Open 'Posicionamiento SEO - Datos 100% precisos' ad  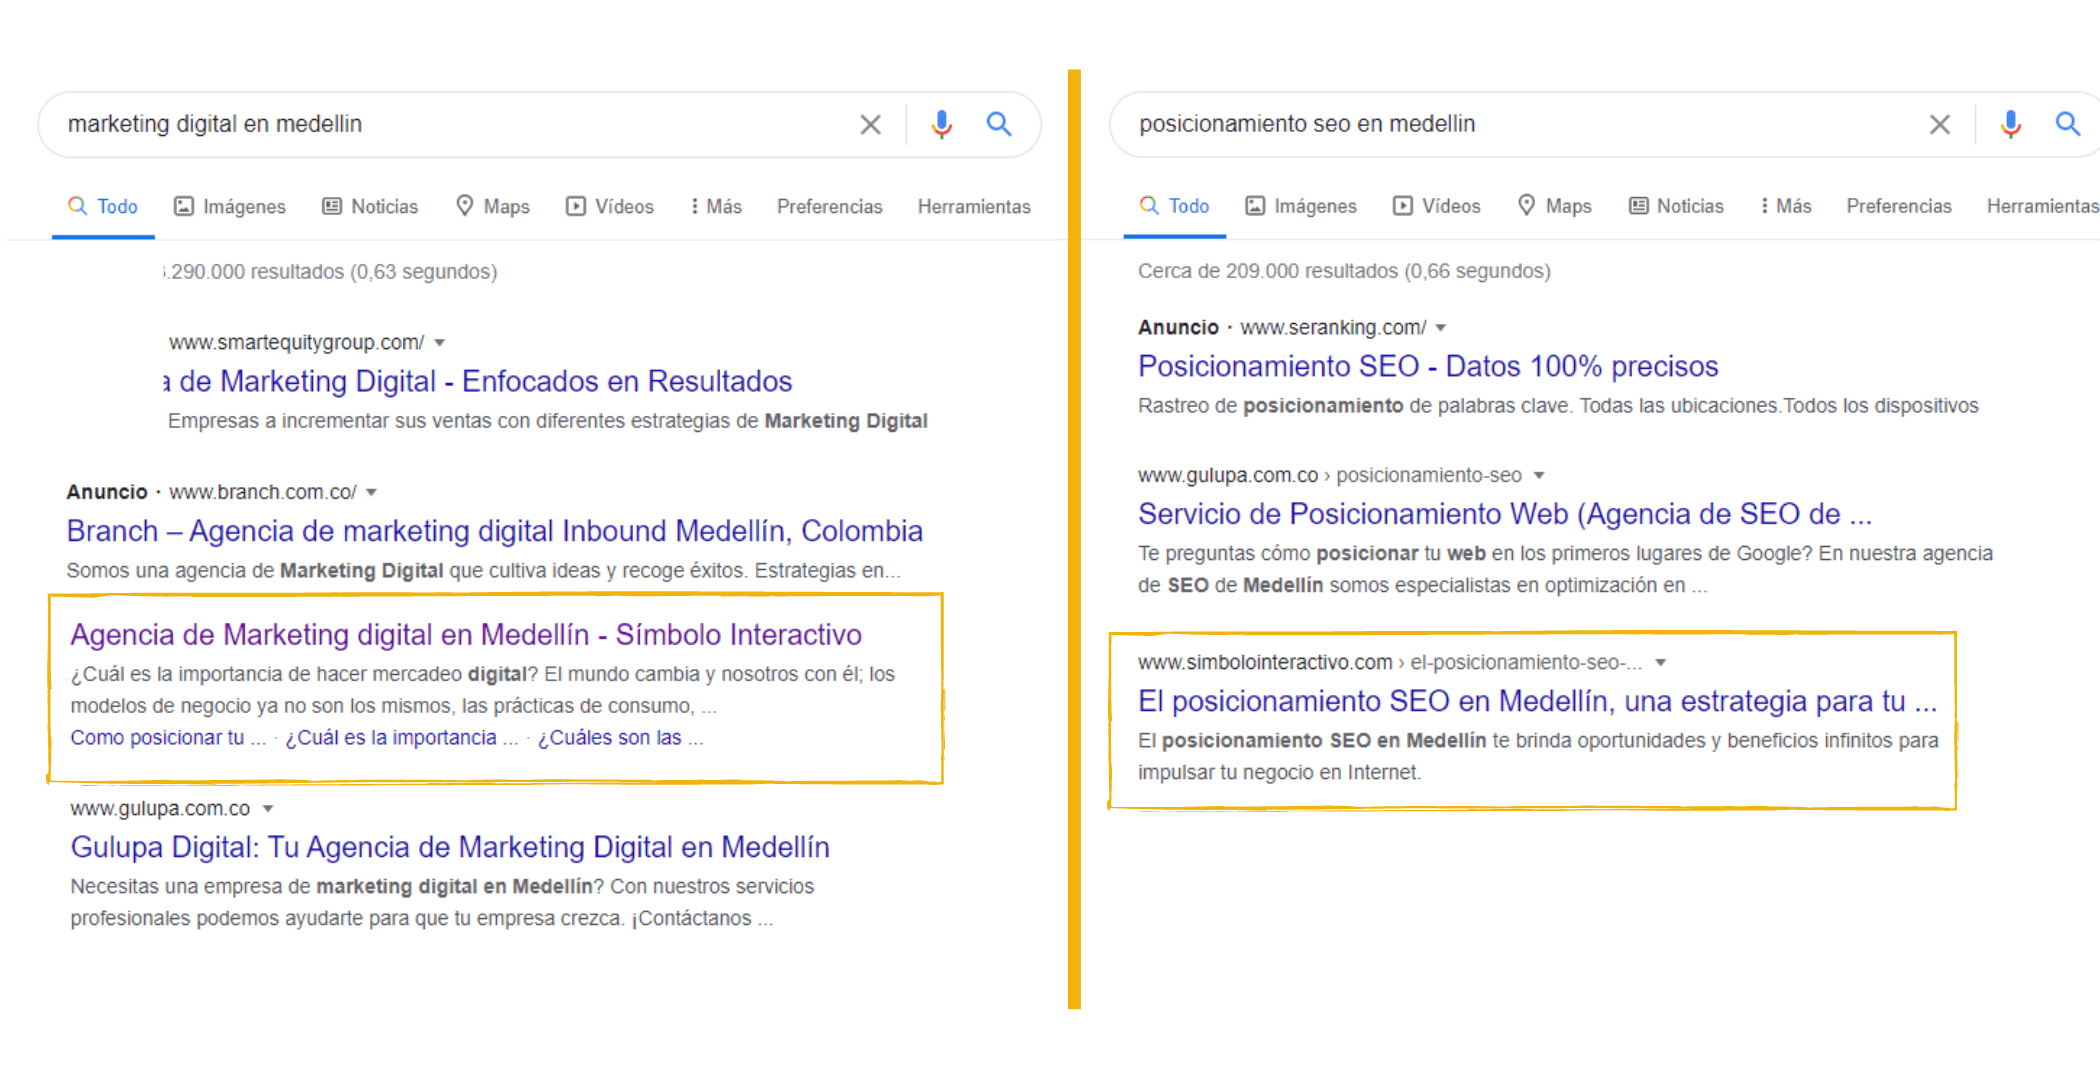(x=1427, y=366)
